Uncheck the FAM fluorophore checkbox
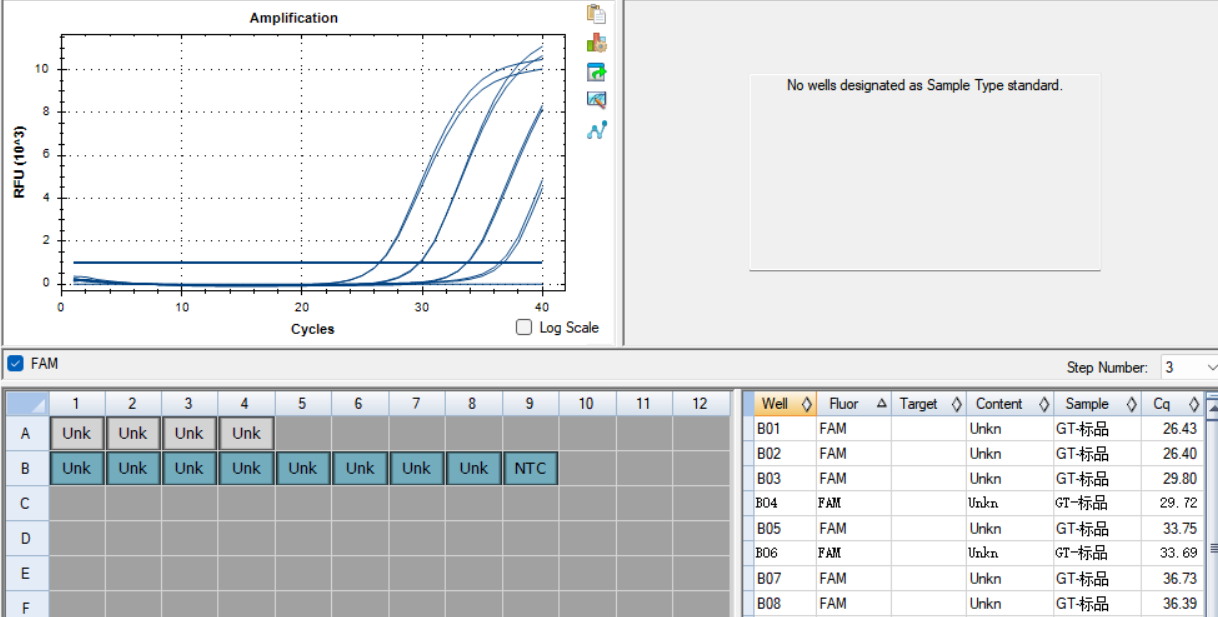Image resolution: width=1218 pixels, height=617 pixels. point(15,363)
